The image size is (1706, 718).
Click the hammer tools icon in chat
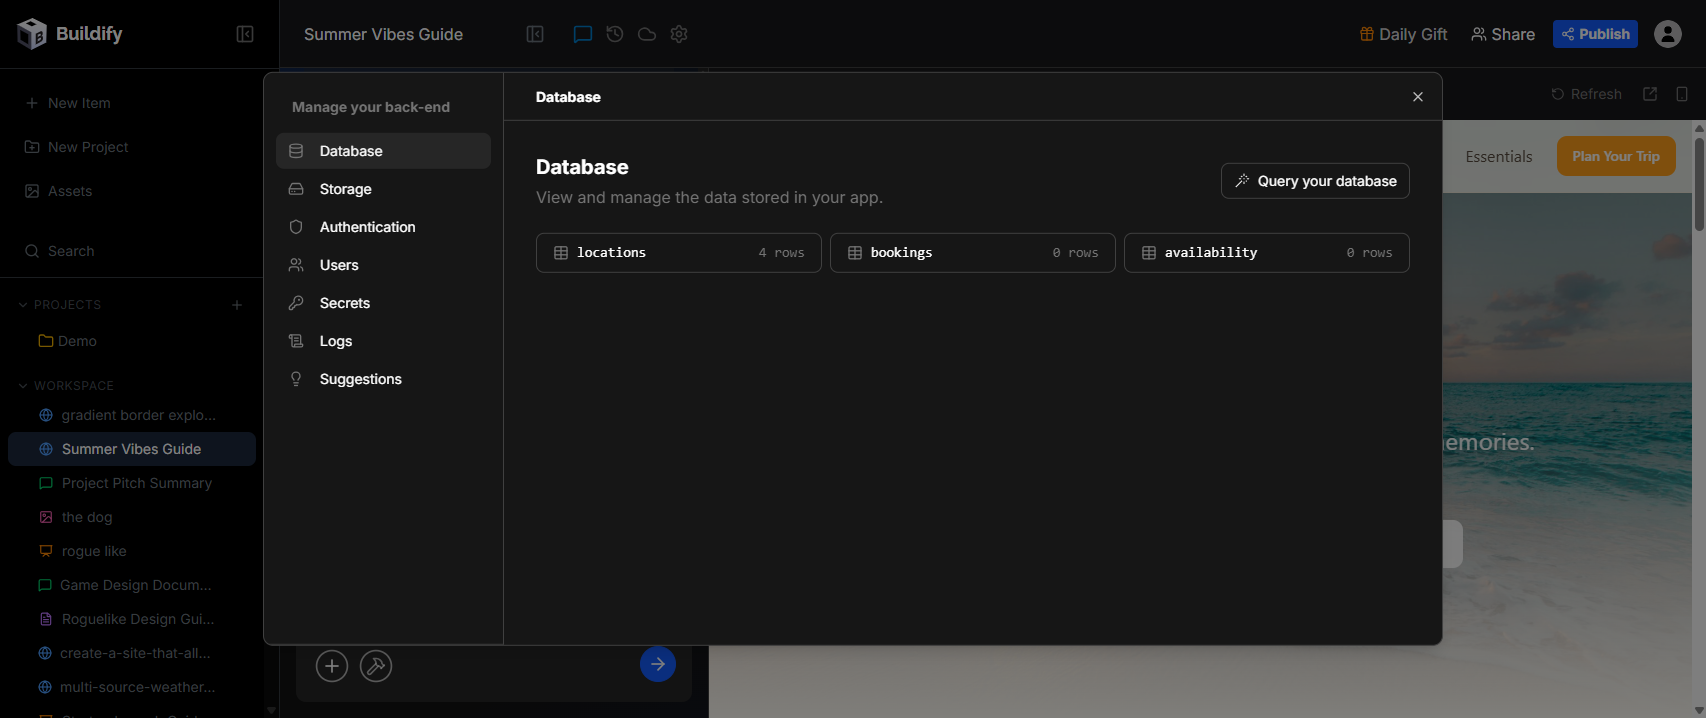tap(376, 666)
